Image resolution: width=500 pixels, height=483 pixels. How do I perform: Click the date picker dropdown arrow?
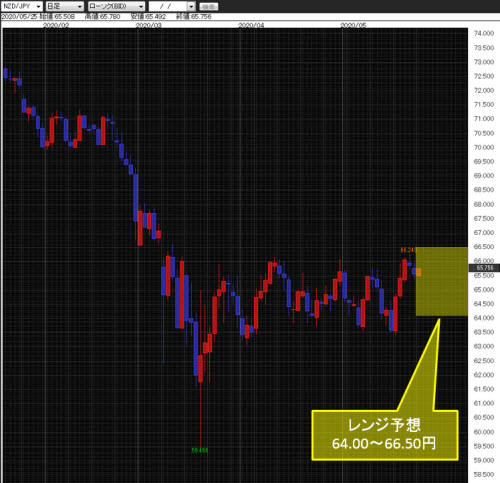[x=191, y=6]
